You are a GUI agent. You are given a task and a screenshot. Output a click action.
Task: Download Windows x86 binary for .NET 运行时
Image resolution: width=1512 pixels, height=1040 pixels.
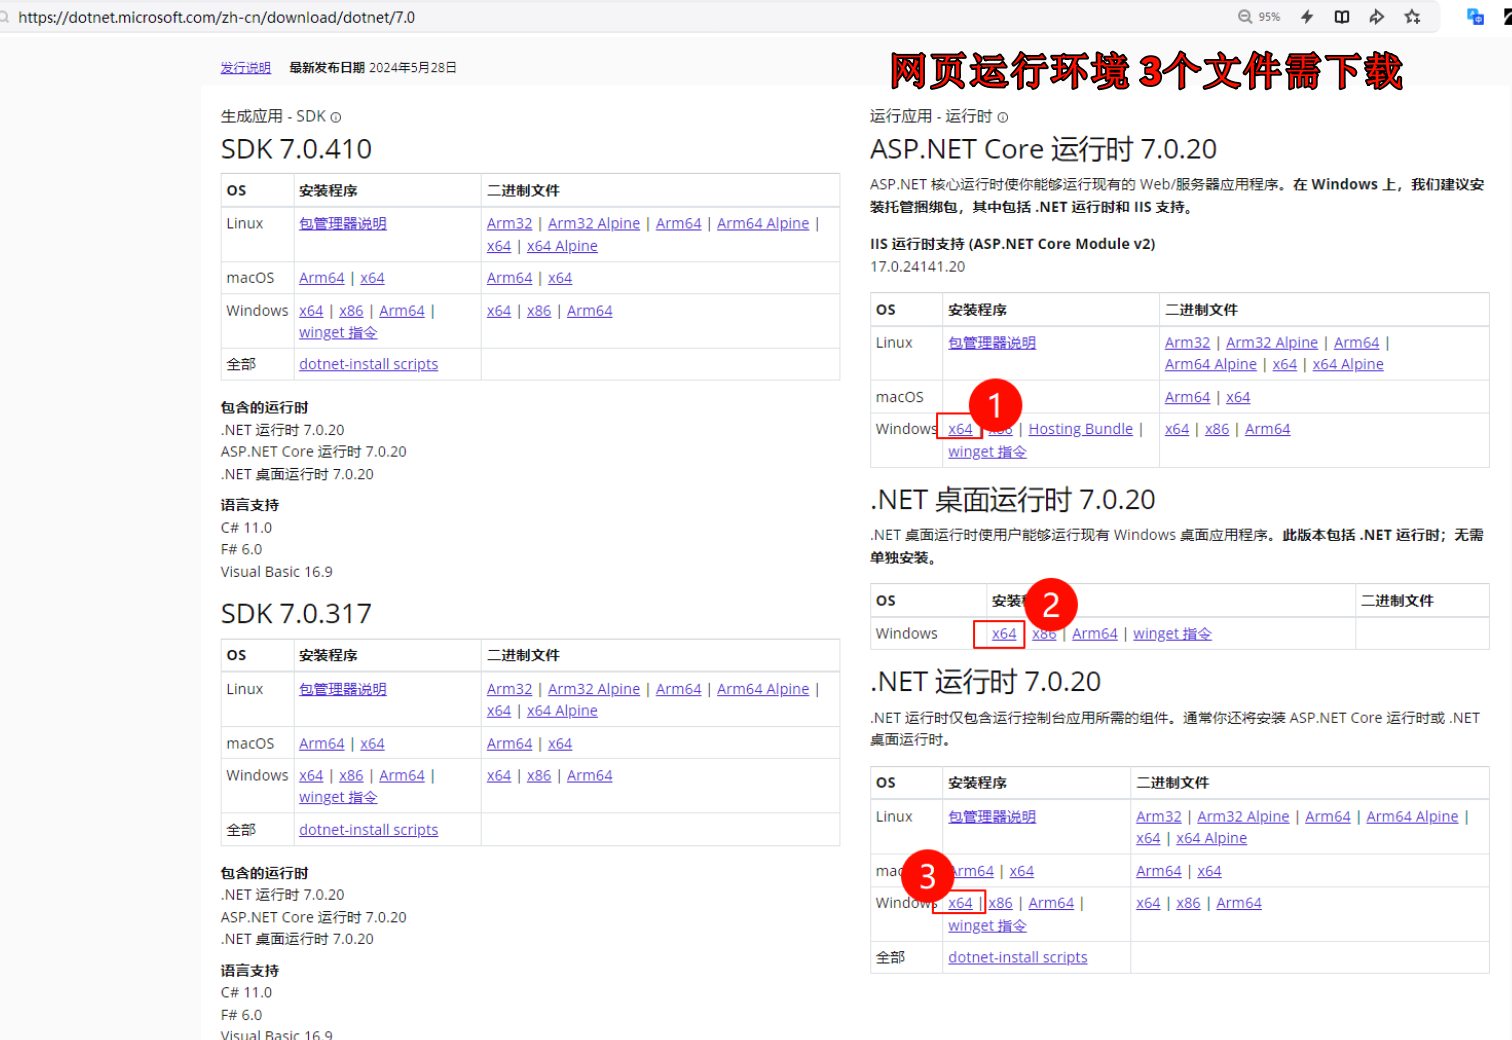coord(1188,903)
